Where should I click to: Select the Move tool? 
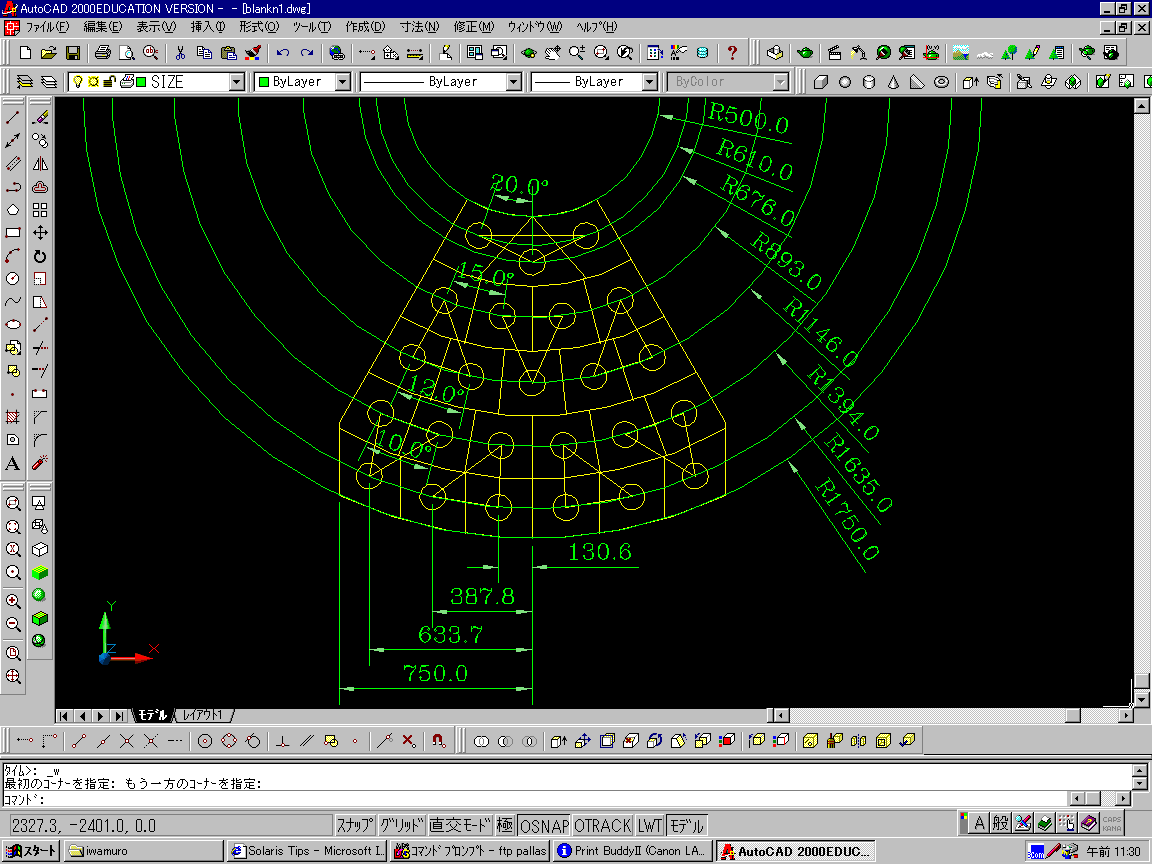pos(40,233)
